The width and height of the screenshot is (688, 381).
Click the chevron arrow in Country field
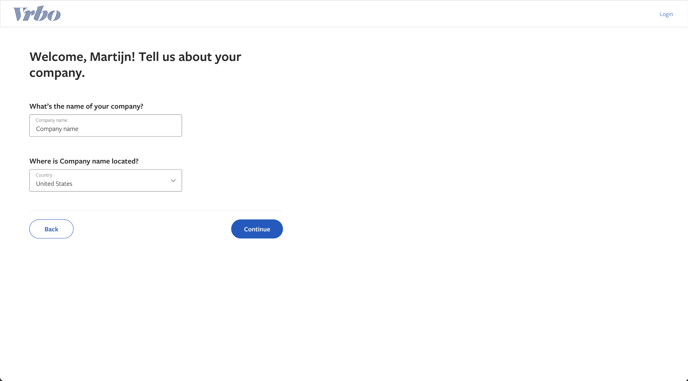click(x=173, y=180)
